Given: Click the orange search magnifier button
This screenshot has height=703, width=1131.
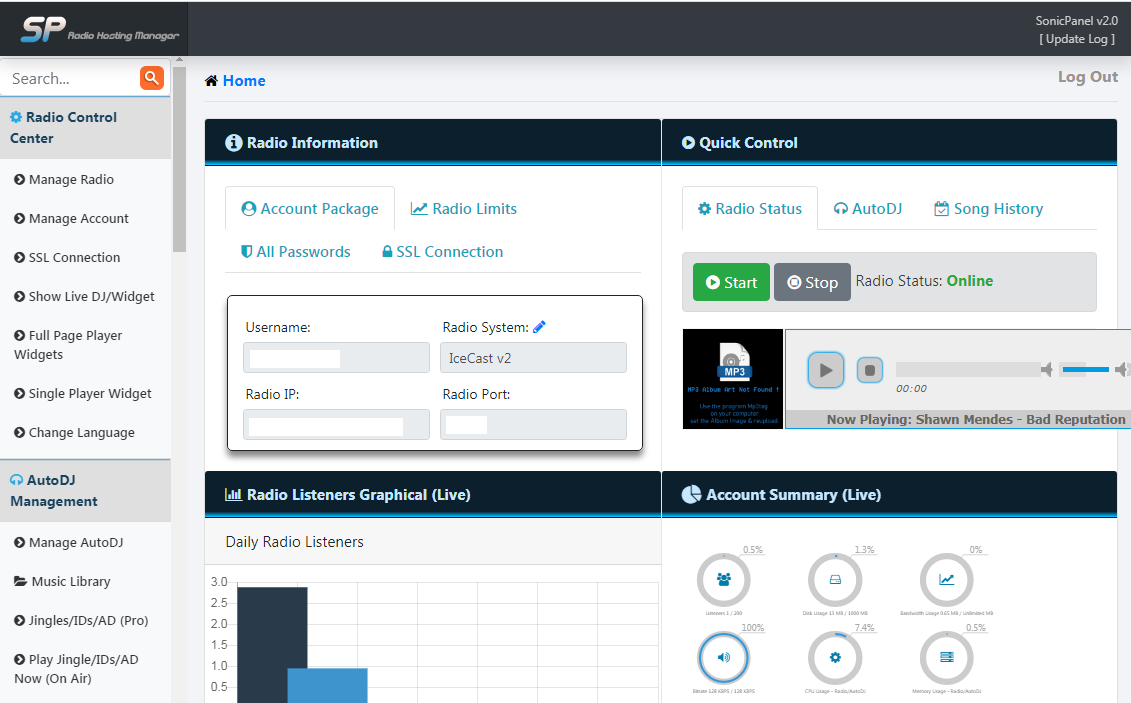Looking at the screenshot, I should [x=151, y=78].
